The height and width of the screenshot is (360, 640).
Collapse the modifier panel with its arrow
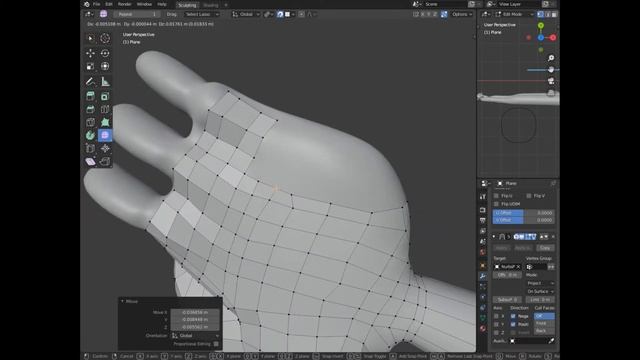[x=493, y=237]
